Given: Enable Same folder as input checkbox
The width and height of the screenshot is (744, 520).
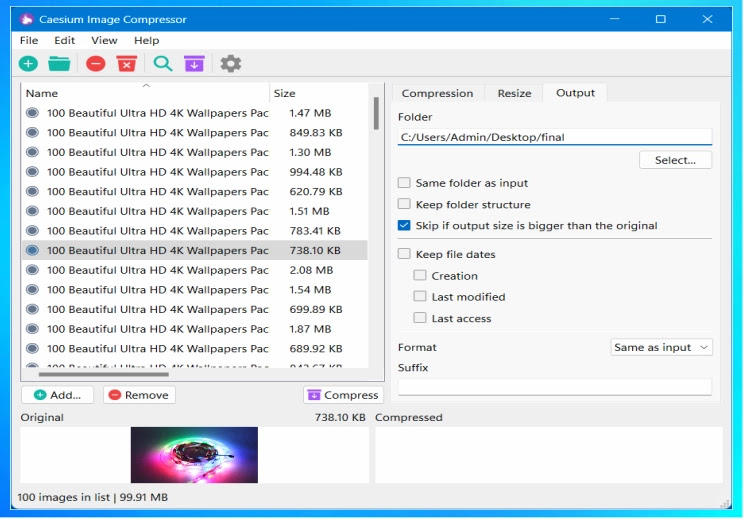Looking at the screenshot, I should tap(404, 183).
